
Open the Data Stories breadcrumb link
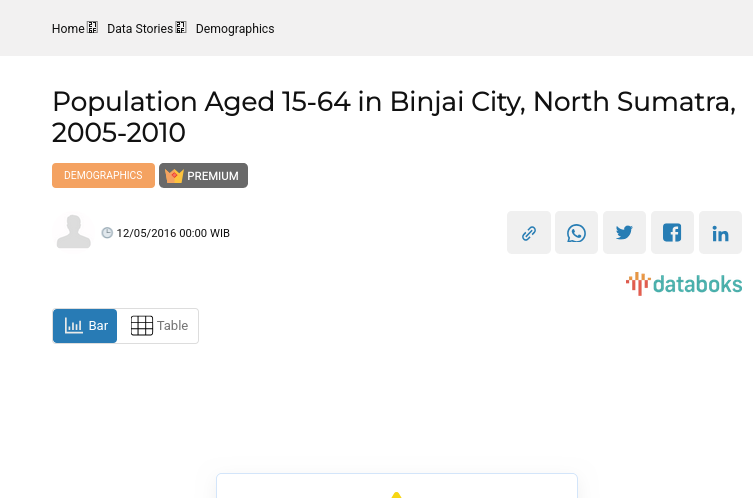click(x=140, y=29)
